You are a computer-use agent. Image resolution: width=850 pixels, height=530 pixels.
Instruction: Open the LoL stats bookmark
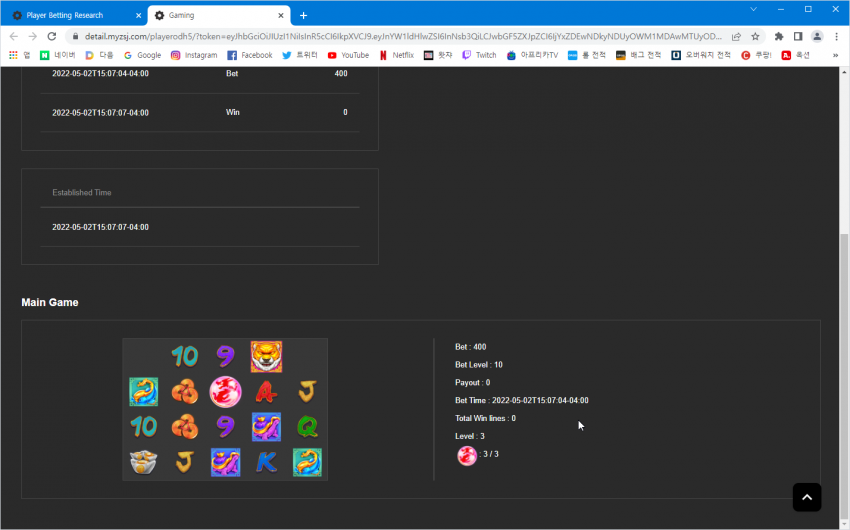587,55
